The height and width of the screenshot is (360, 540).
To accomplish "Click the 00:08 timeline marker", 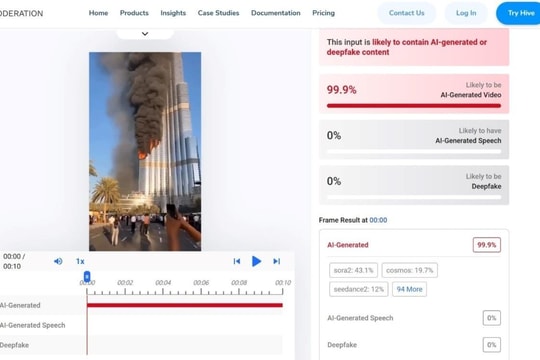I will click(x=239, y=282).
